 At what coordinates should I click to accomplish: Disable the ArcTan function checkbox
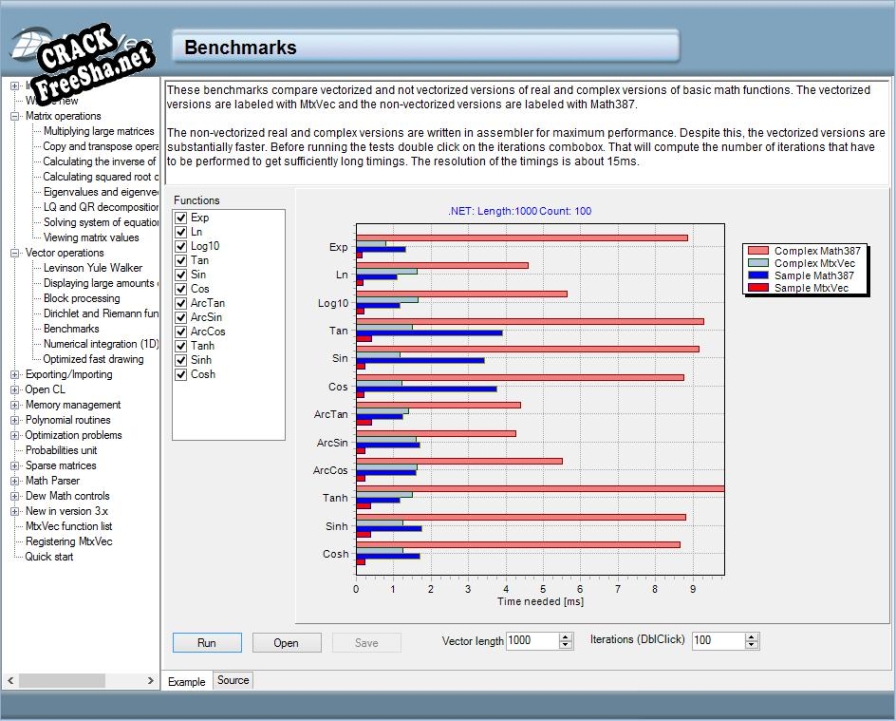[x=181, y=303]
